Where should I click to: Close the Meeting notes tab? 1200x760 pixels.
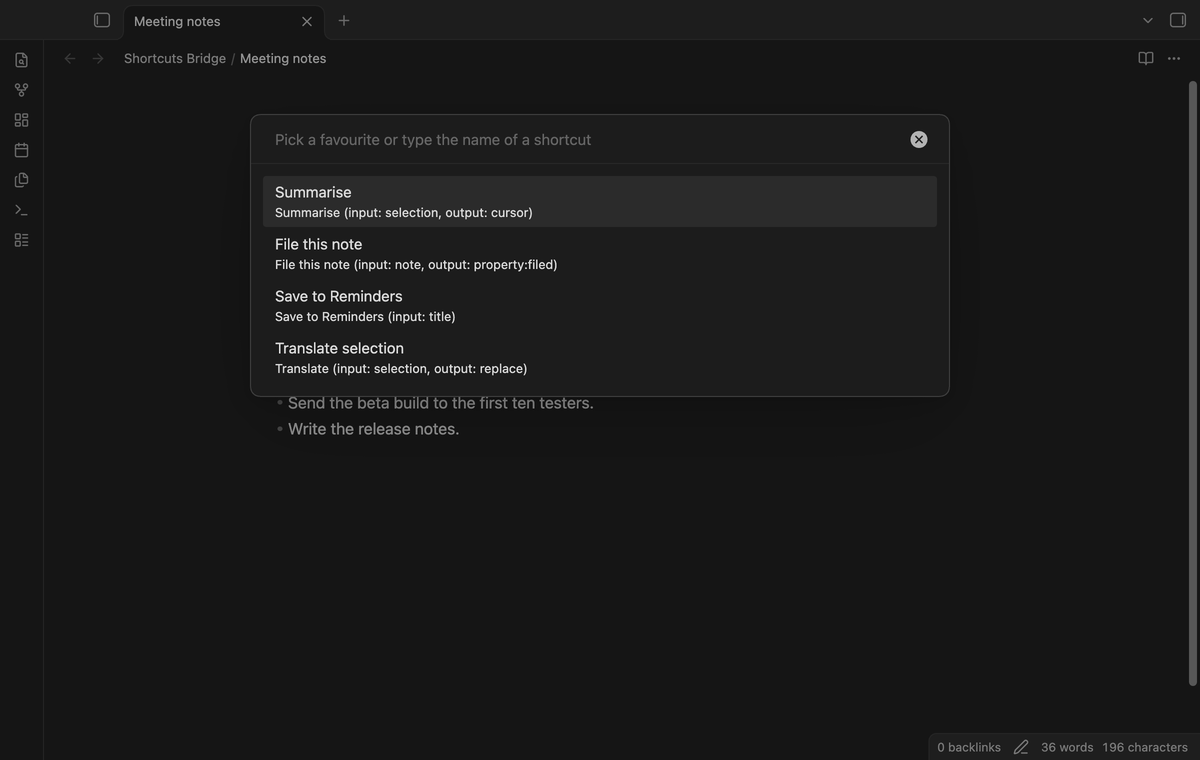pos(307,21)
